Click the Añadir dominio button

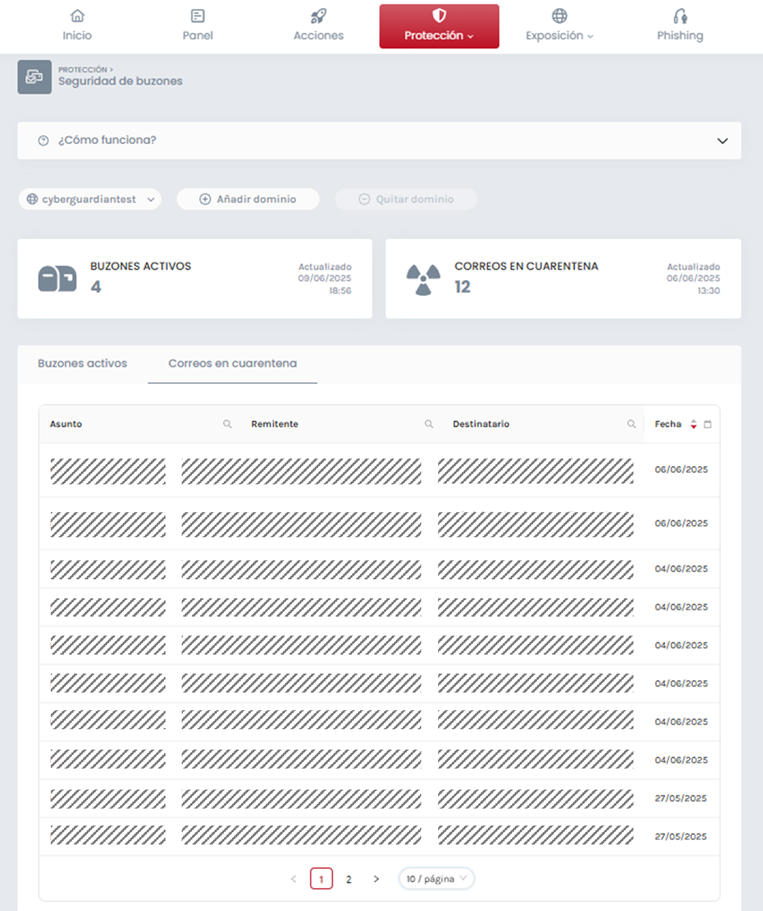coord(247,199)
